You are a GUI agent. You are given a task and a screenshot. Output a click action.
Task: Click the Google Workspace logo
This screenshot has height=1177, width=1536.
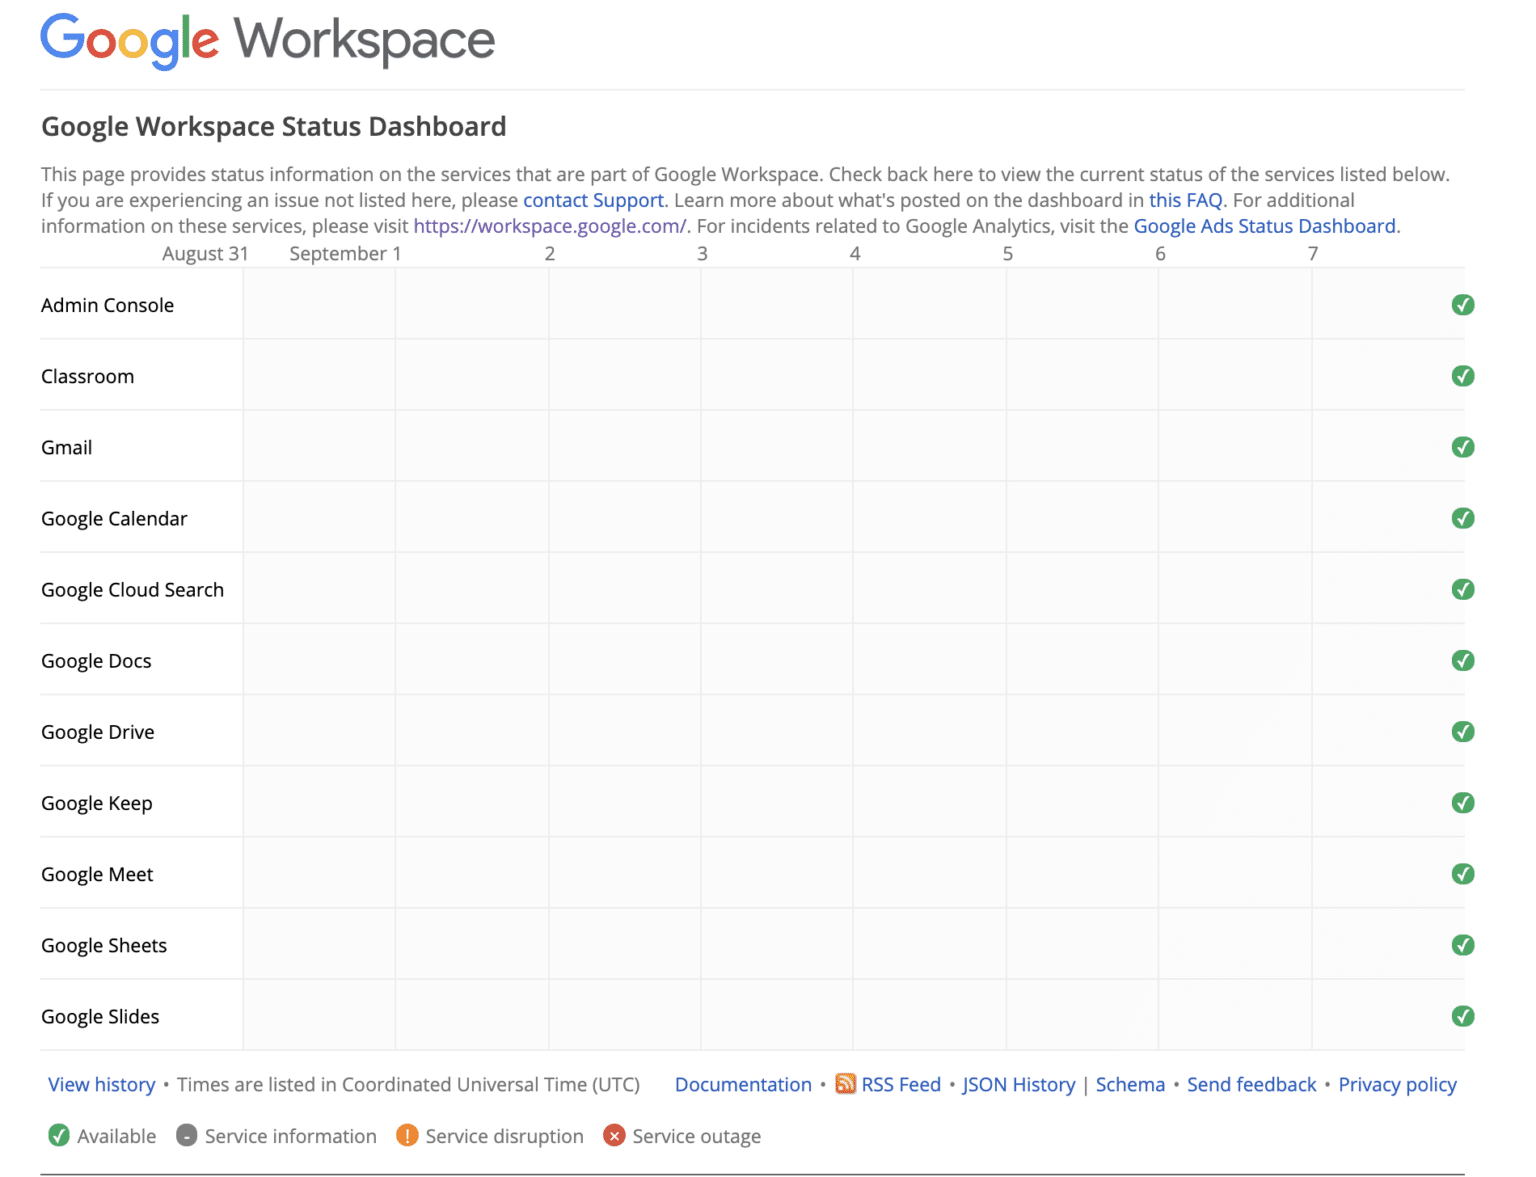[x=267, y=40]
